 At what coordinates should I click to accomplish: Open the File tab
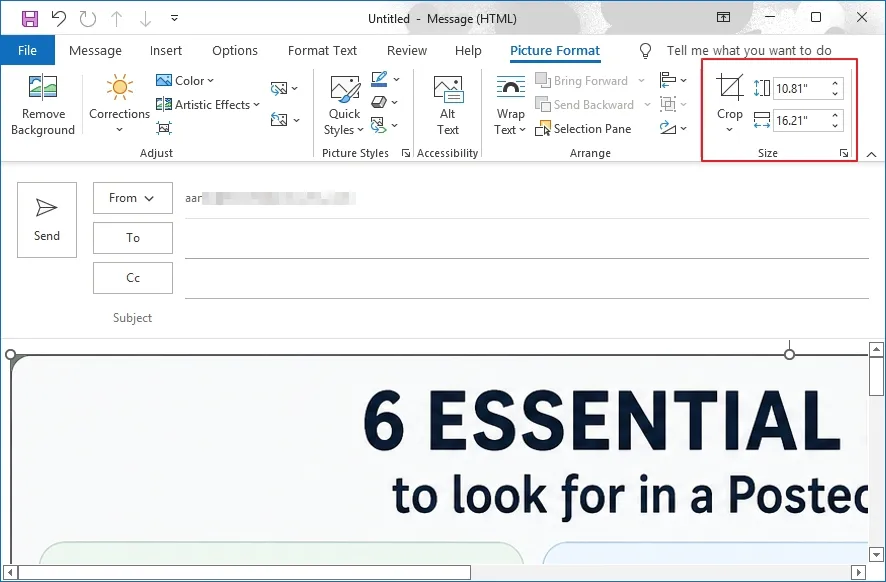27,50
